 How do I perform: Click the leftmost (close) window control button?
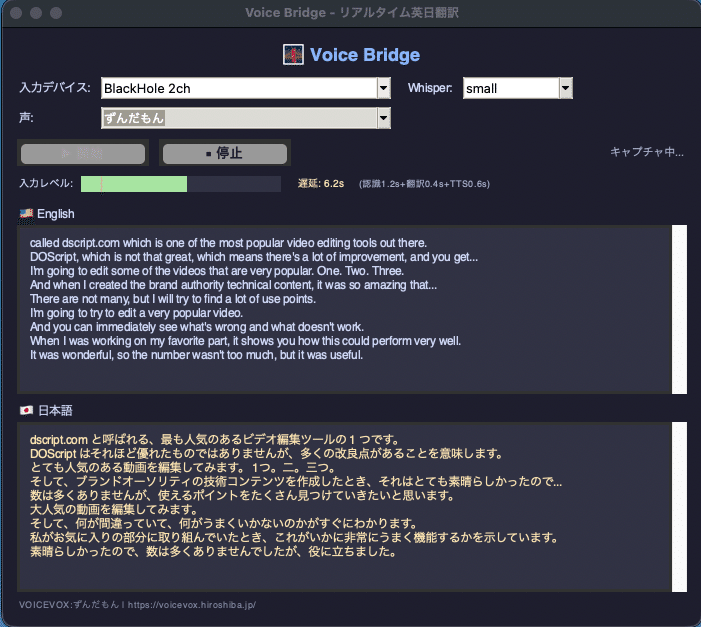(16, 13)
